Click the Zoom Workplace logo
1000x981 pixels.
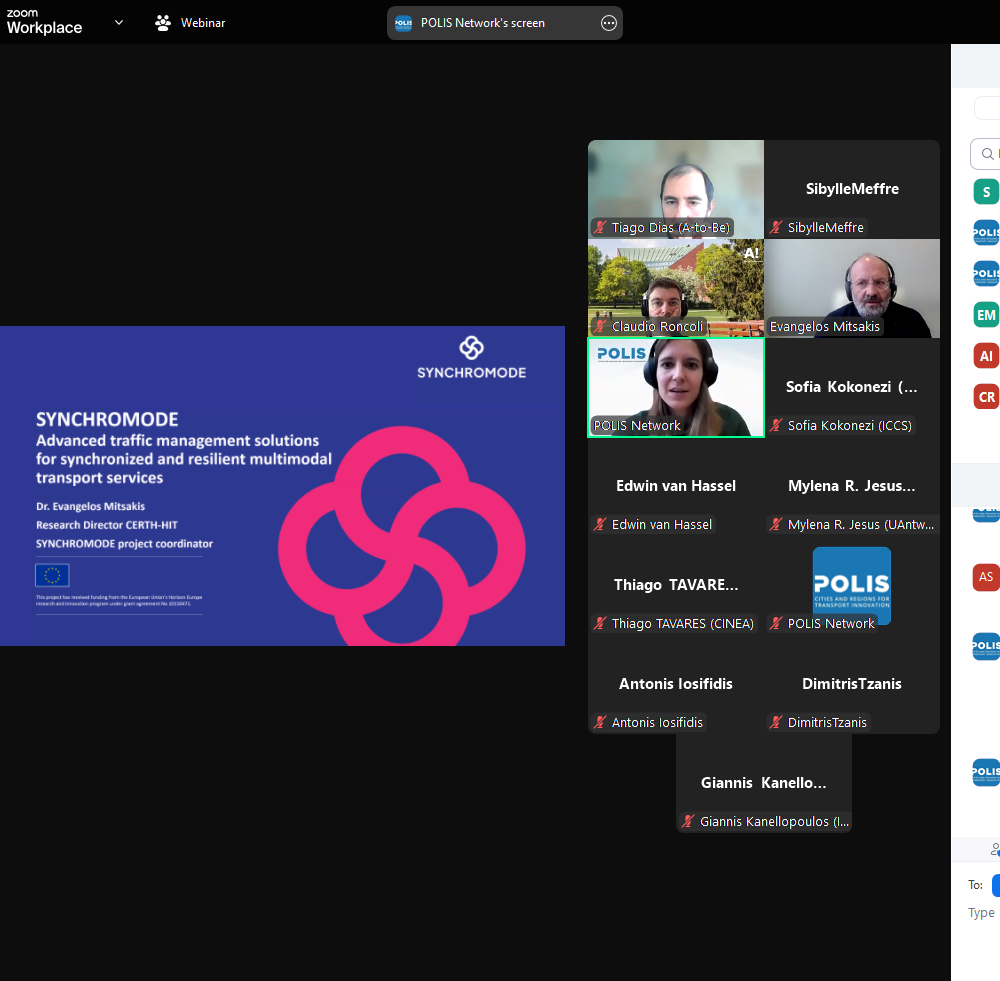[44, 22]
